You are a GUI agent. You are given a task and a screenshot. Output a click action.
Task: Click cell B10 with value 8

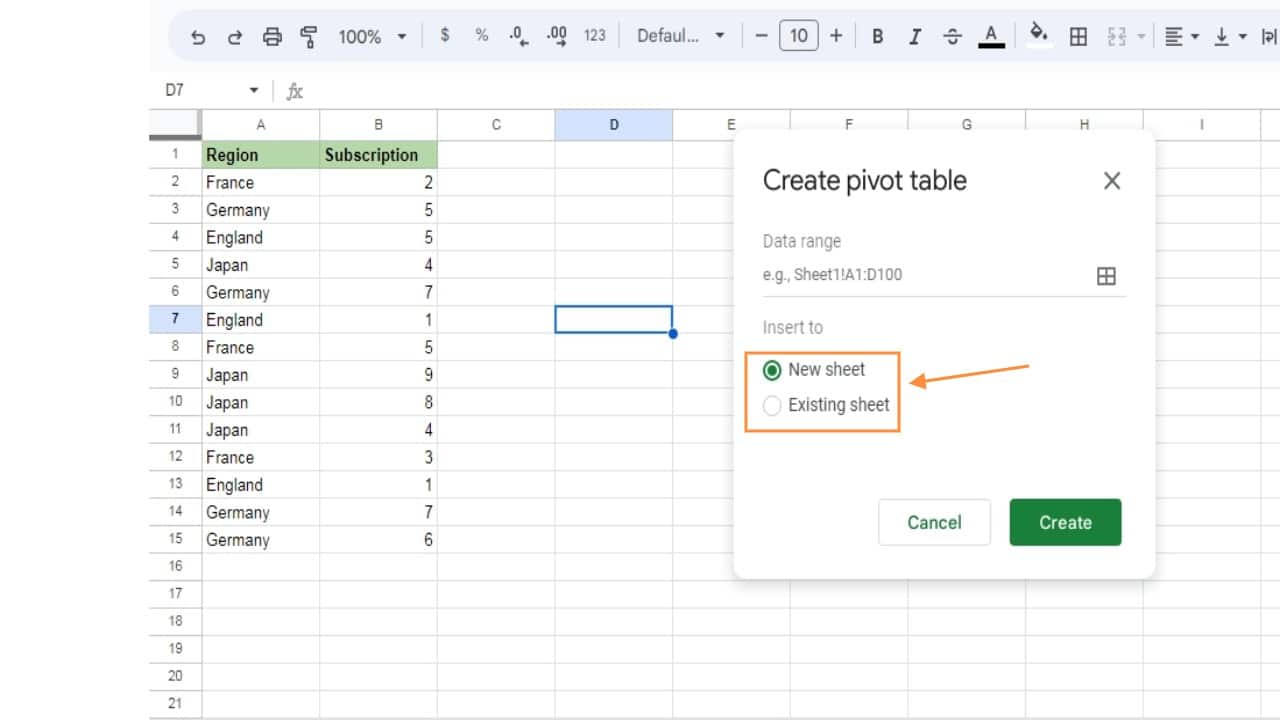[378, 402]
